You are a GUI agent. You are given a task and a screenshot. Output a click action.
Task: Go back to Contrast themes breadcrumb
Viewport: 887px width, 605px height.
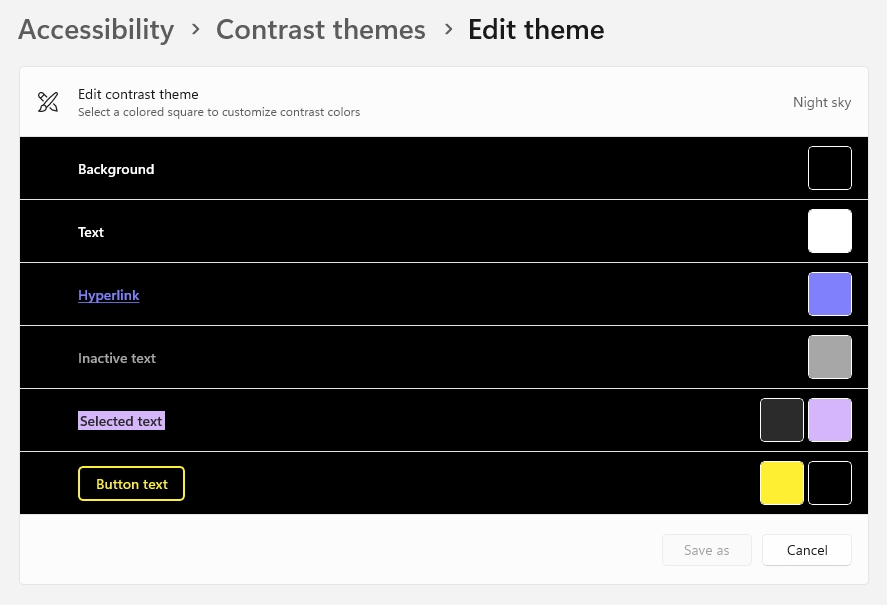click(320, 30)
